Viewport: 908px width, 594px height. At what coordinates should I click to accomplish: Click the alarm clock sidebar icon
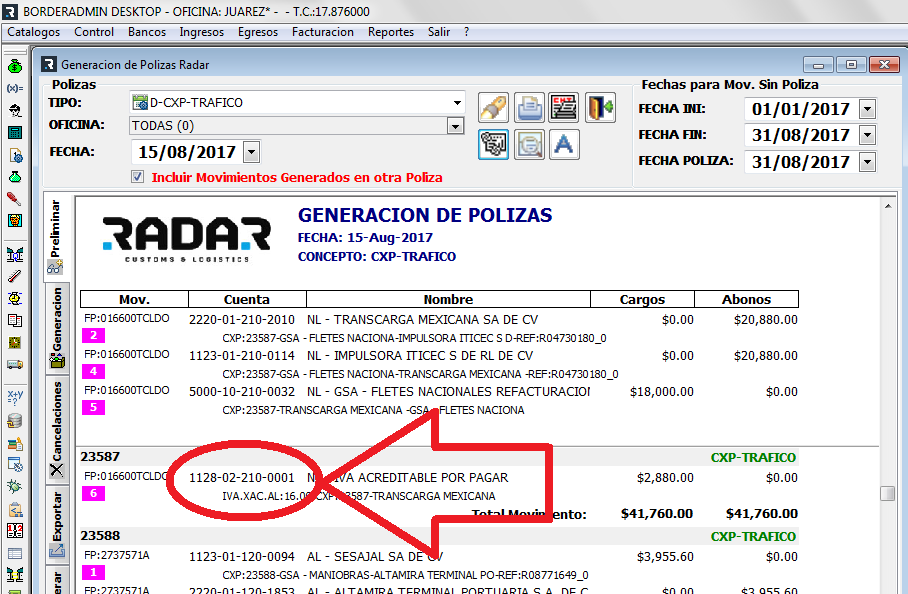(14, 298)
